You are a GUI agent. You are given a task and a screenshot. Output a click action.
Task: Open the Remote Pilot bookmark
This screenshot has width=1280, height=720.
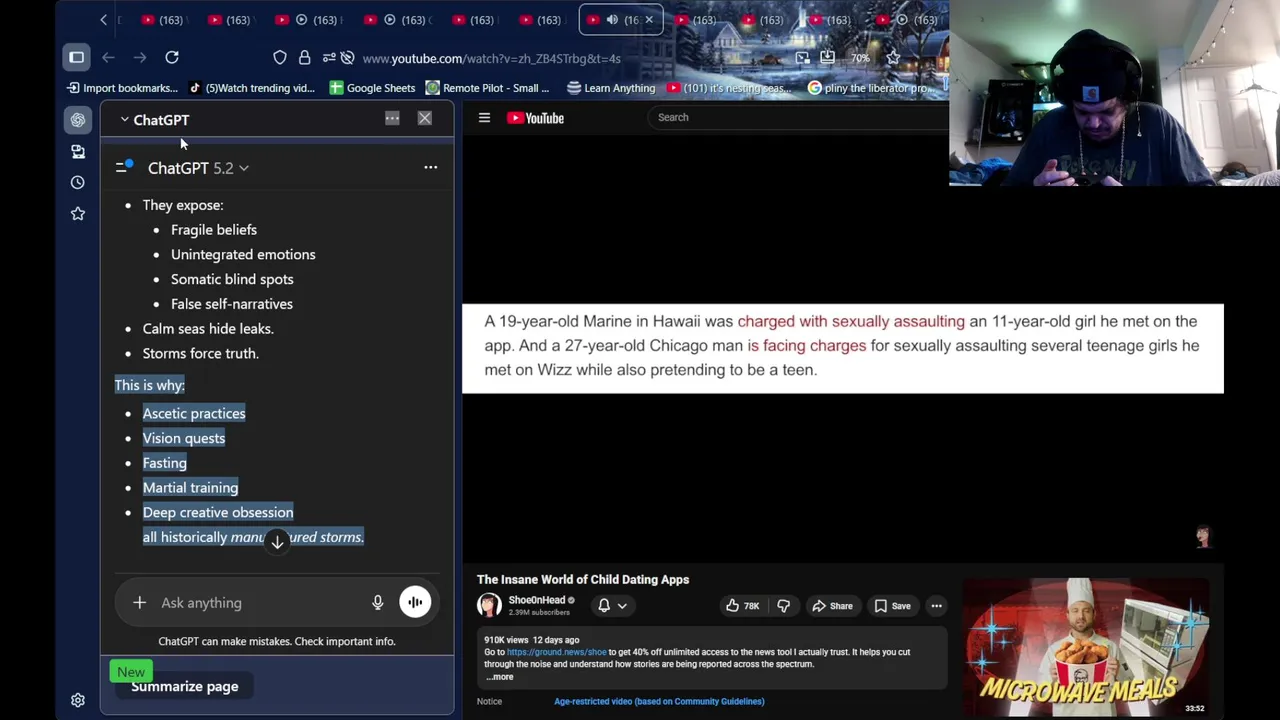[487, 88]
